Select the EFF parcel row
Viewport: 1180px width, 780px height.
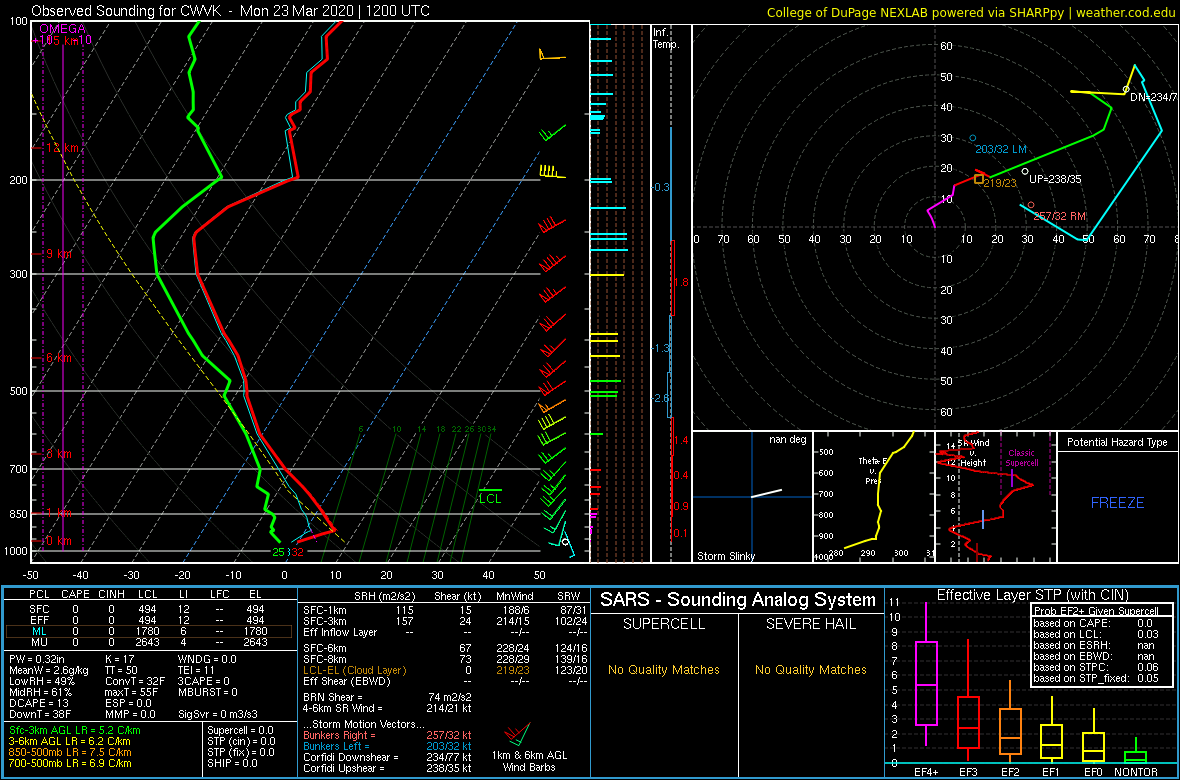click(151, 620)
